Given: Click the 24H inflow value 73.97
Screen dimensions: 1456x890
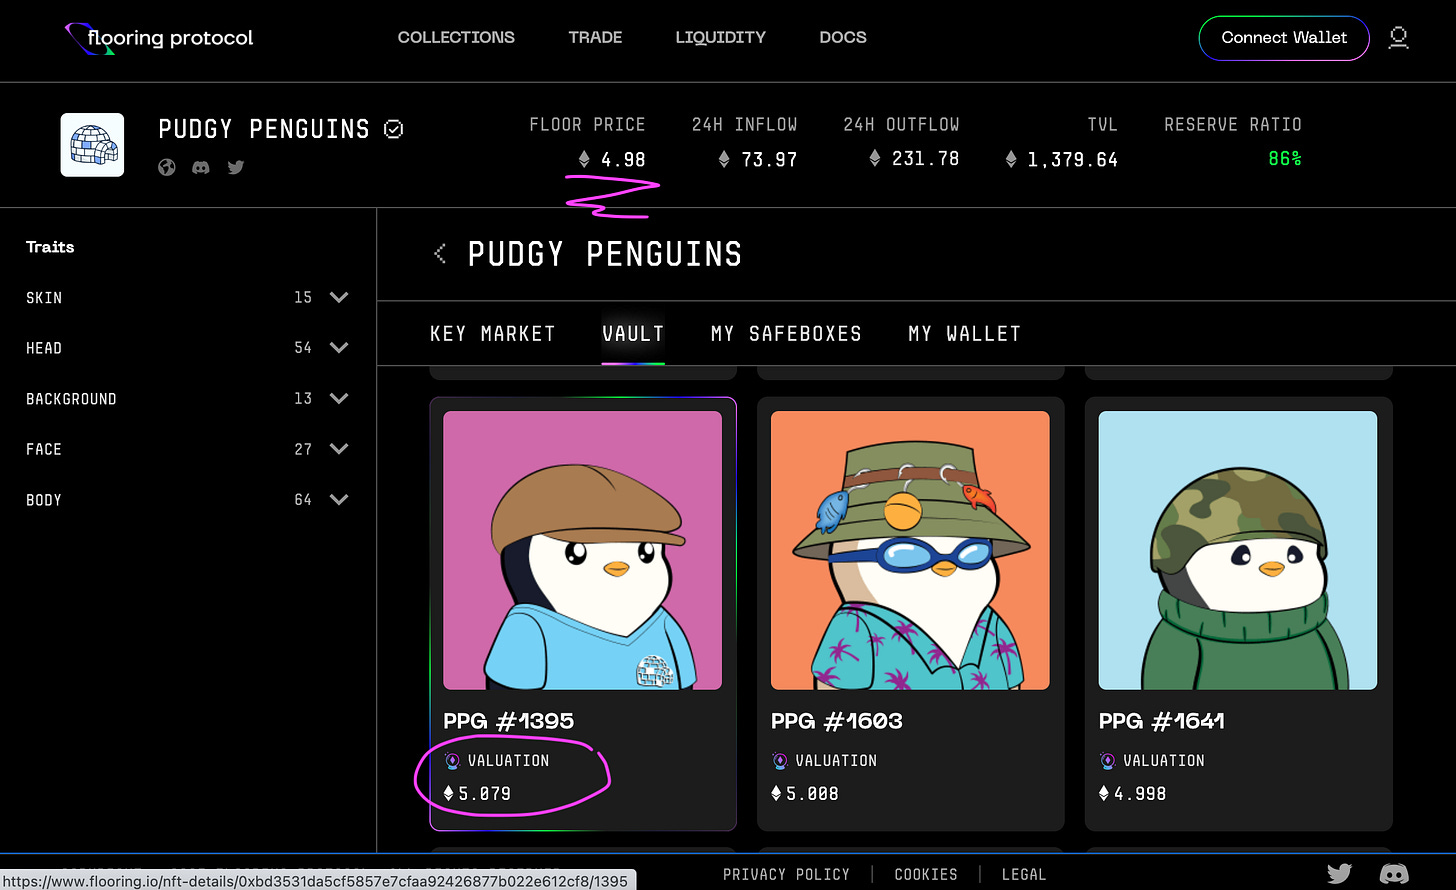Looking at the screenshot, I should pyautogui.click(x=770, y=159).
